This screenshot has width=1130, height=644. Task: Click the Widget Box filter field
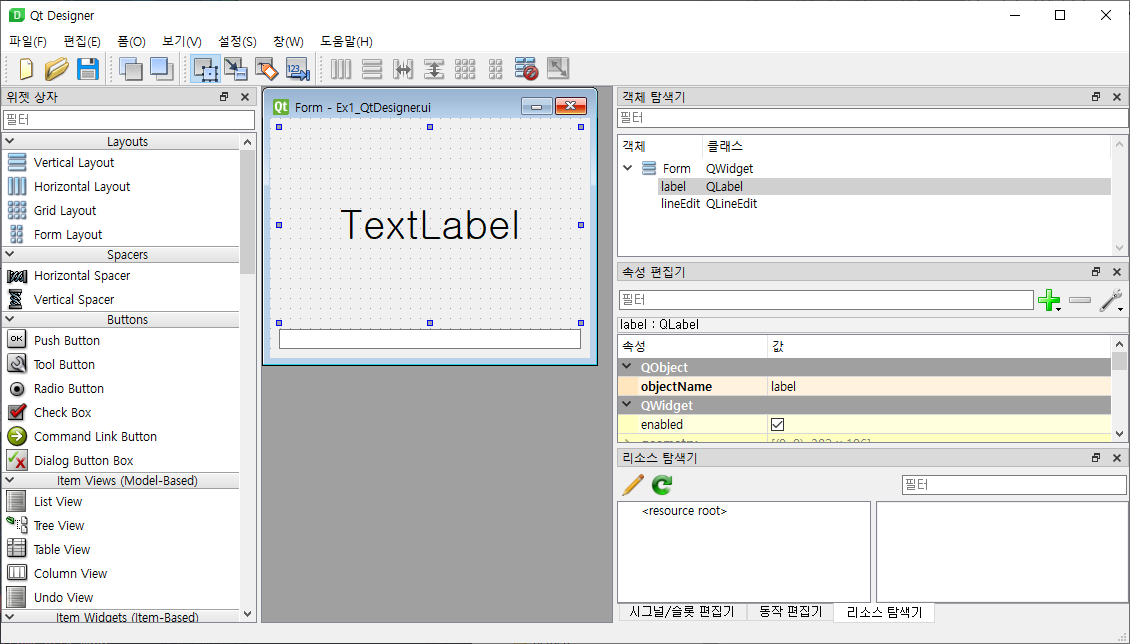click(129, 120)
